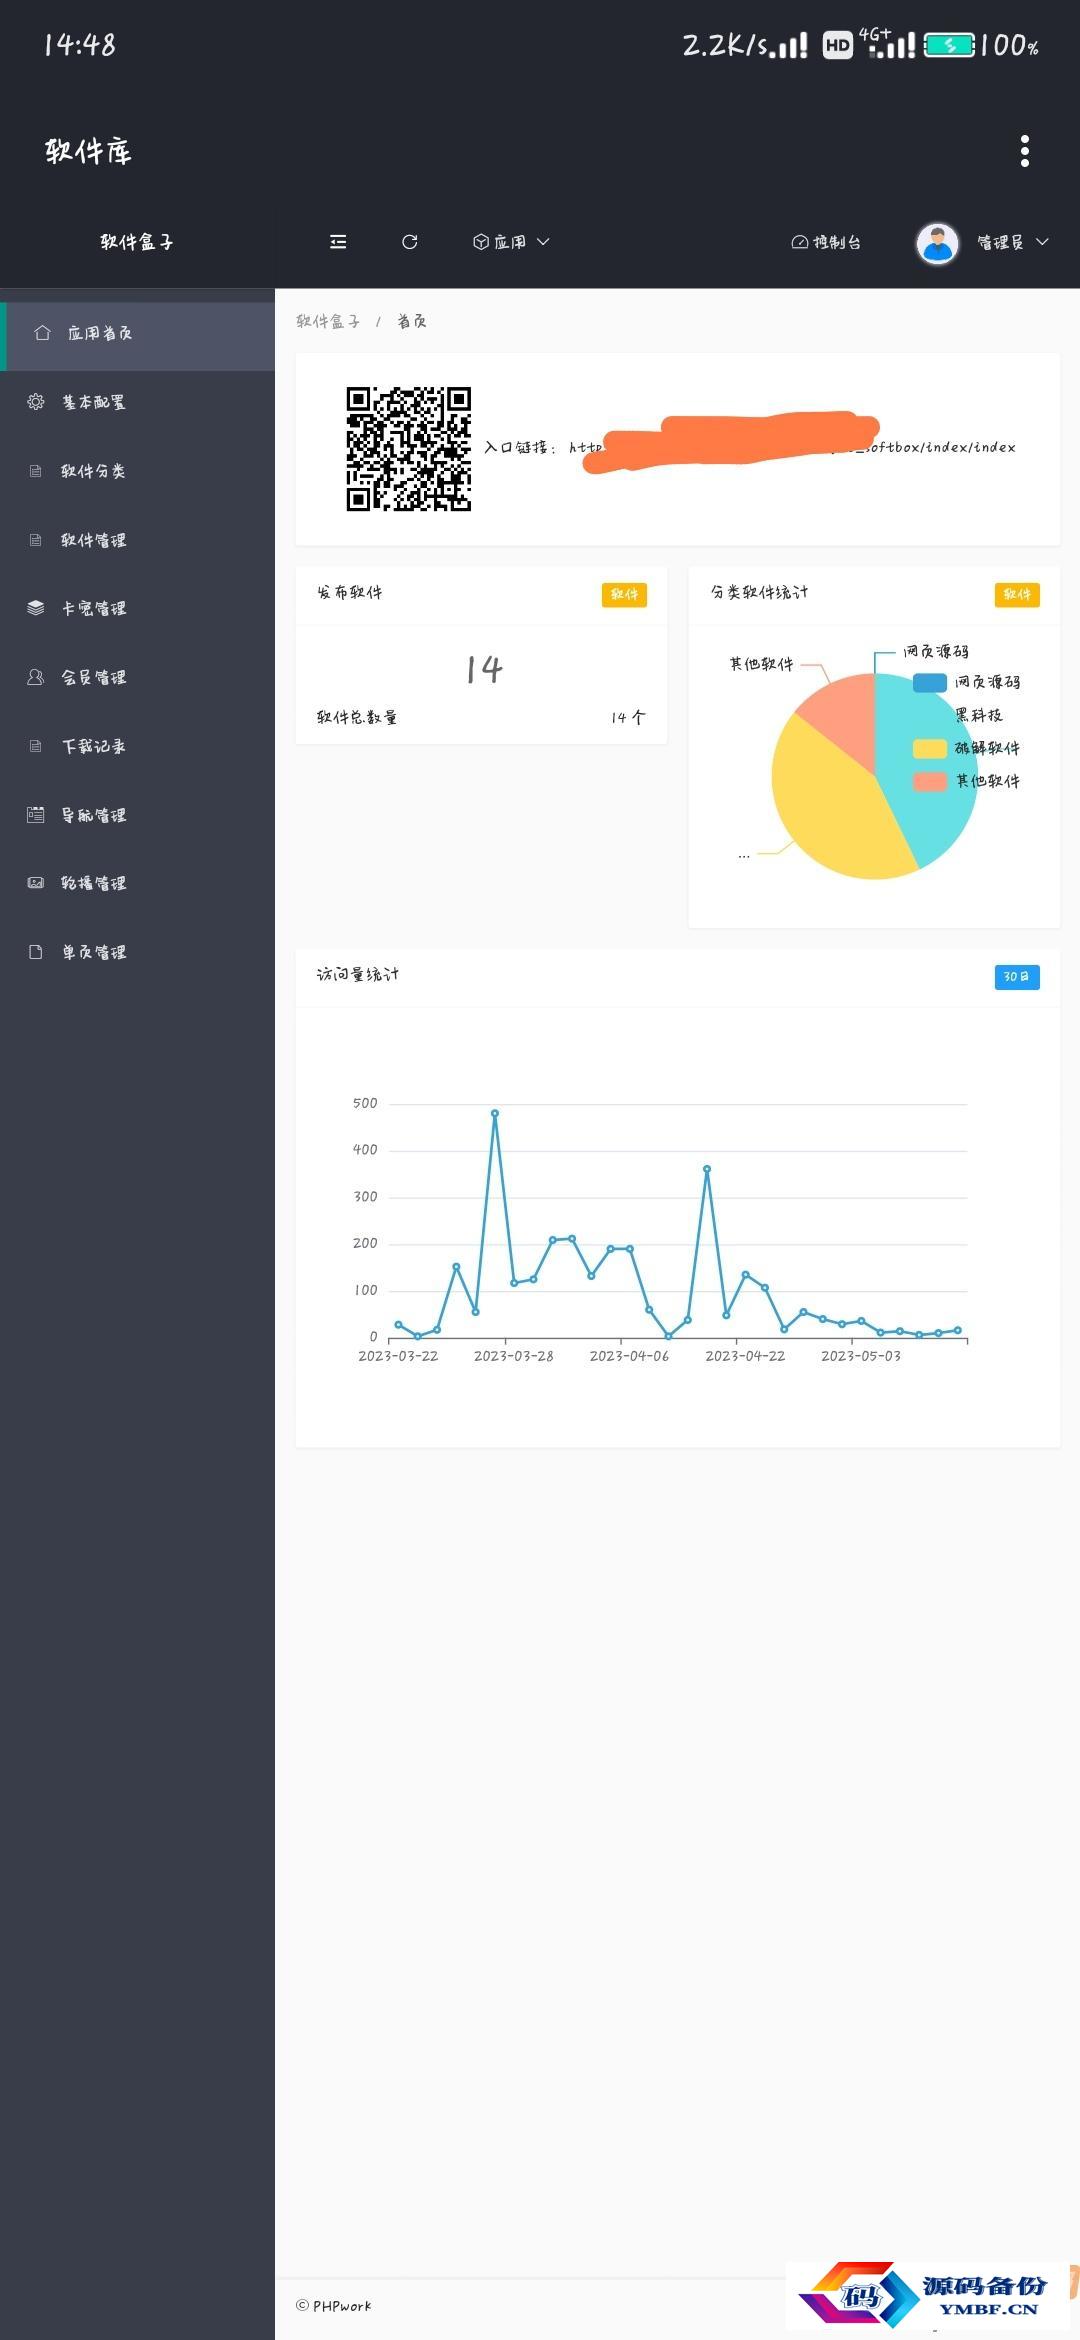Click the yellow 软件 badge on 发布软件 card
This screenshot has height=2340, width=1080.
pyautogui.click(x=624, y=594)
